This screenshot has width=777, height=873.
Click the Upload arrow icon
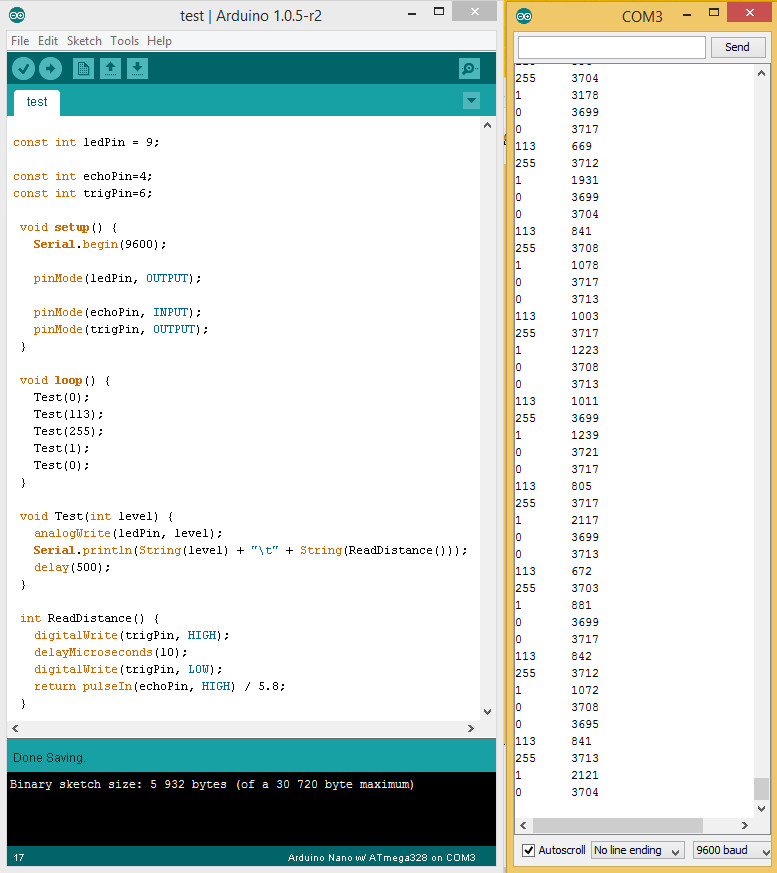(x=50, y=69)
